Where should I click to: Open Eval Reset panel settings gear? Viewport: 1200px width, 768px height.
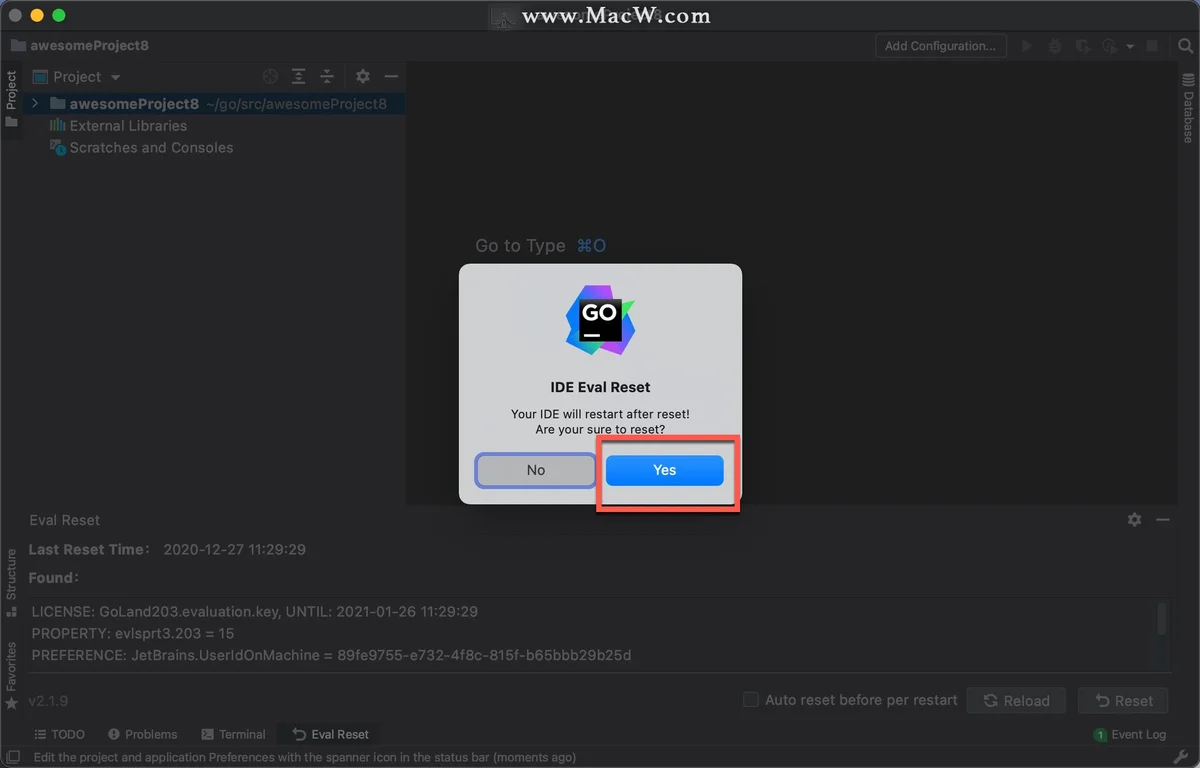1134,520
